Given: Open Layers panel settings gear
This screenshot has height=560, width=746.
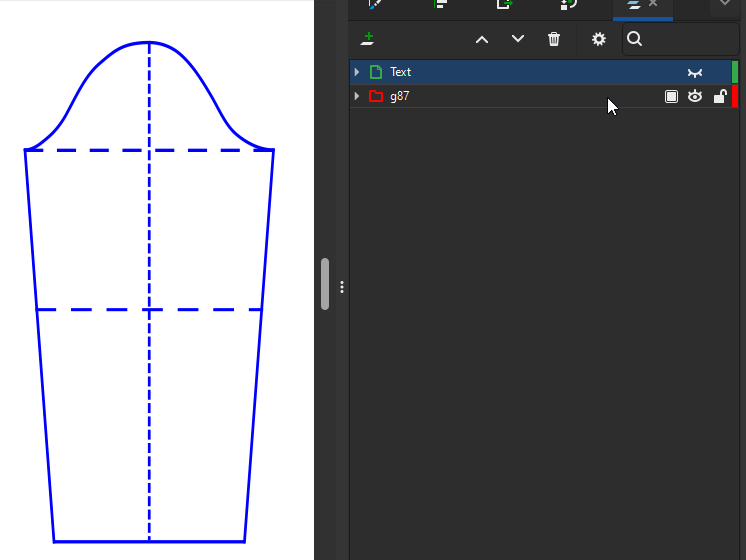Looking at the screenshot, I should click(599, 39).
